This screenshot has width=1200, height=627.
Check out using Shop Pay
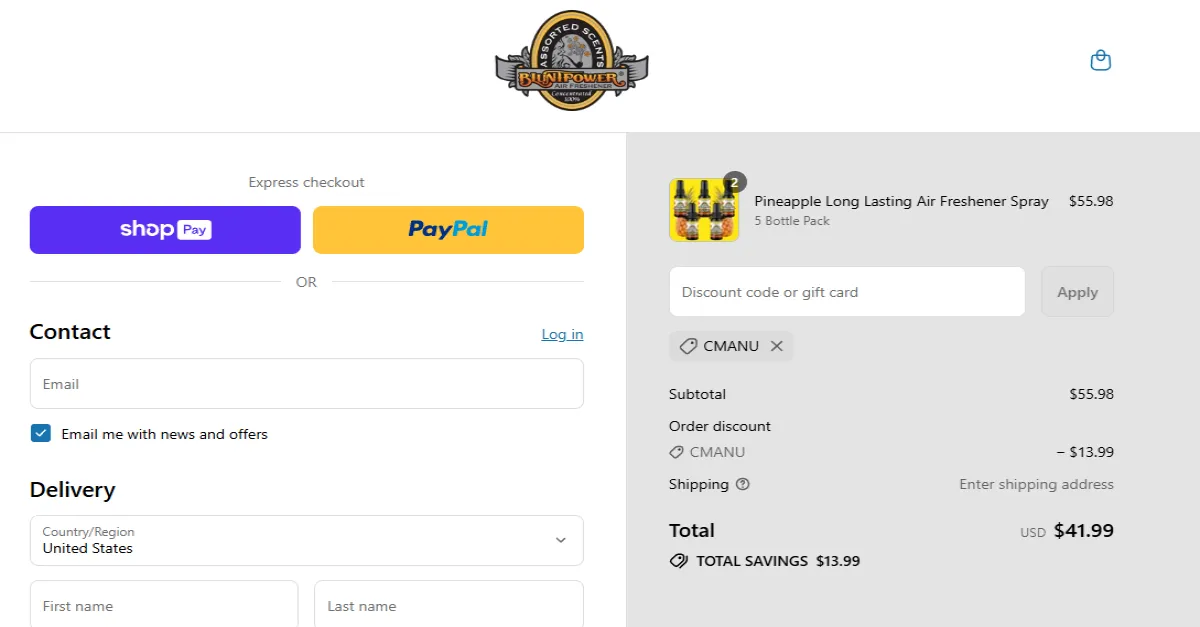[165, 229]
